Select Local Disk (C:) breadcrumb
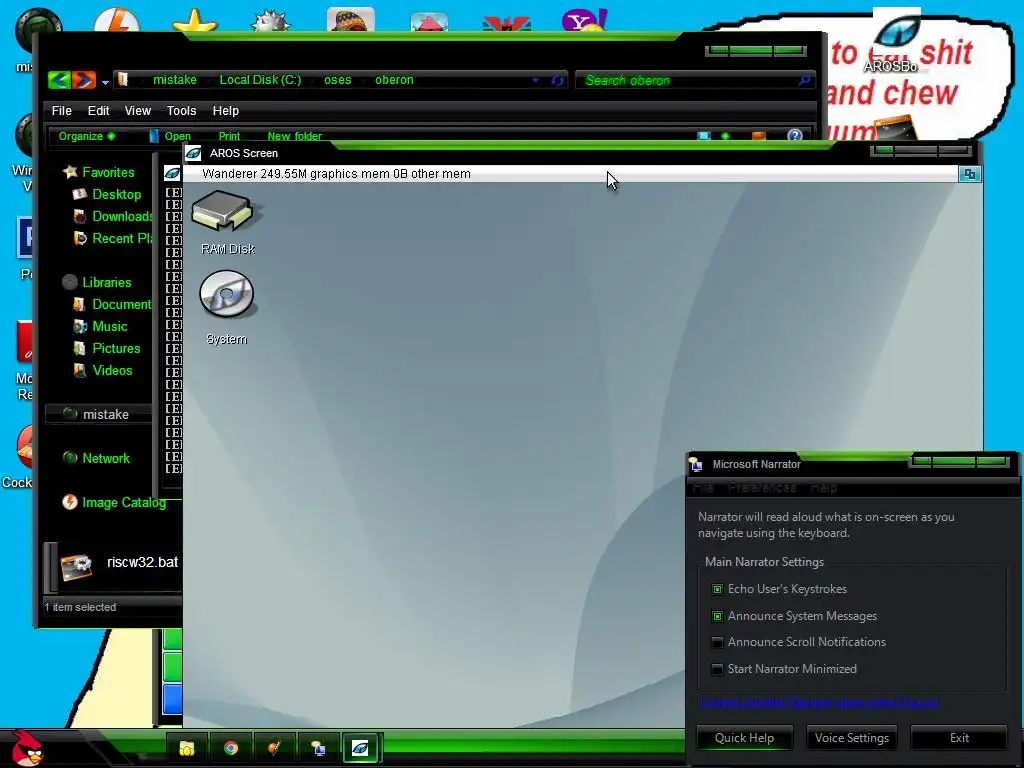This screenshot has width=1024, height=768. 261,80
